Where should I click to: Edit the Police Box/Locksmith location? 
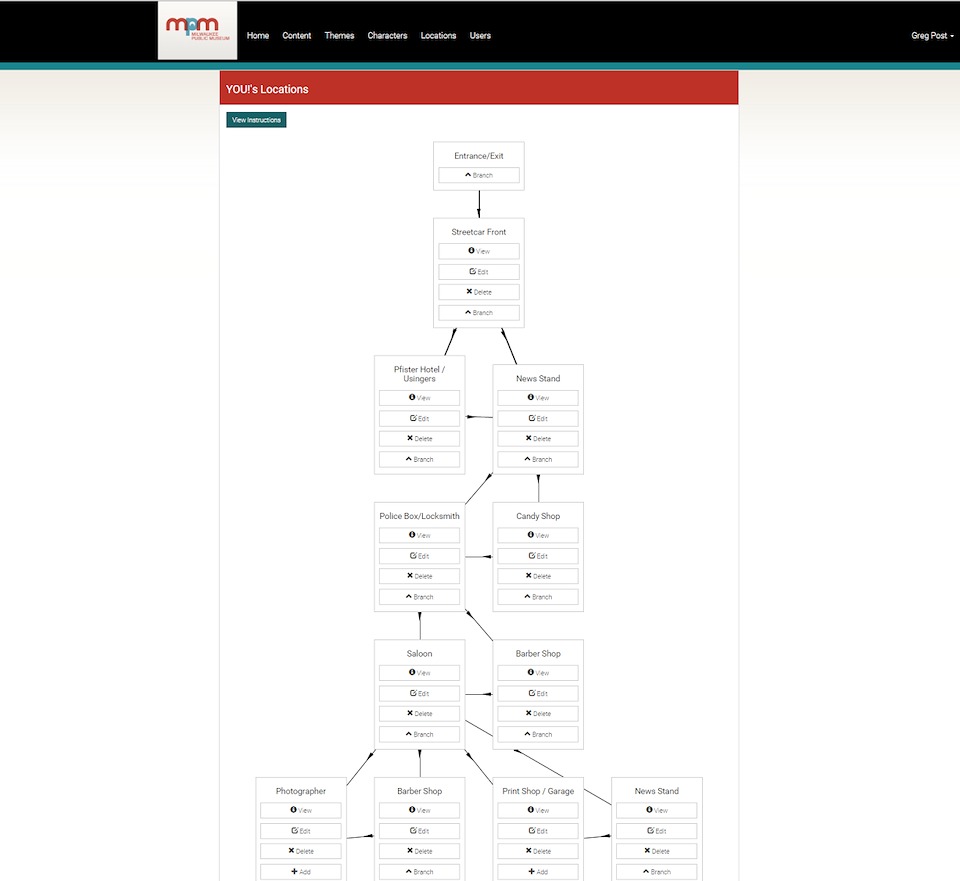tap(419, 556)
